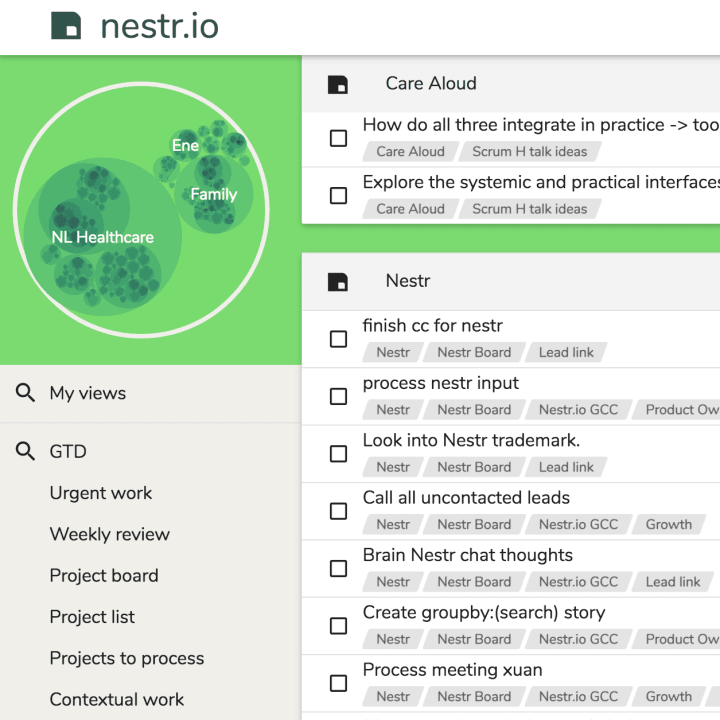Viewport: 720px width, 720px height.
Task: Click the nestr.io logo icon in header
Action: (x=66, y=26)
